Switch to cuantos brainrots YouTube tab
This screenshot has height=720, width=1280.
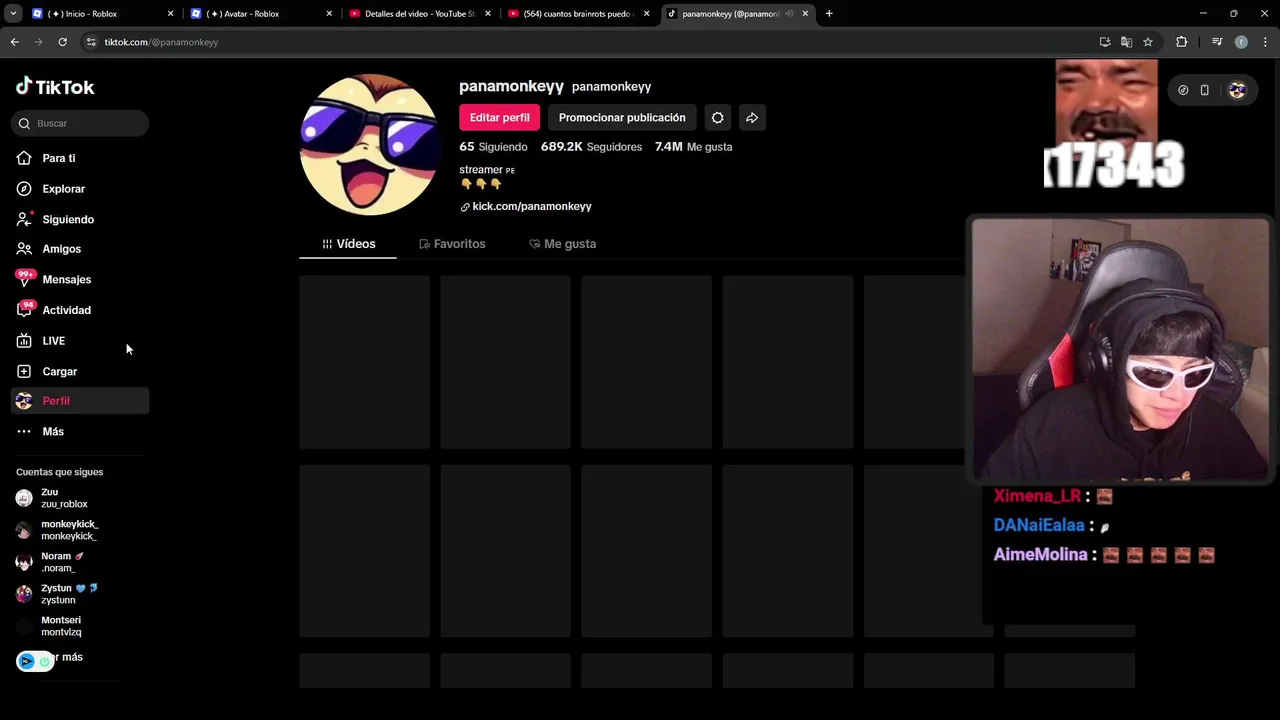578,14
